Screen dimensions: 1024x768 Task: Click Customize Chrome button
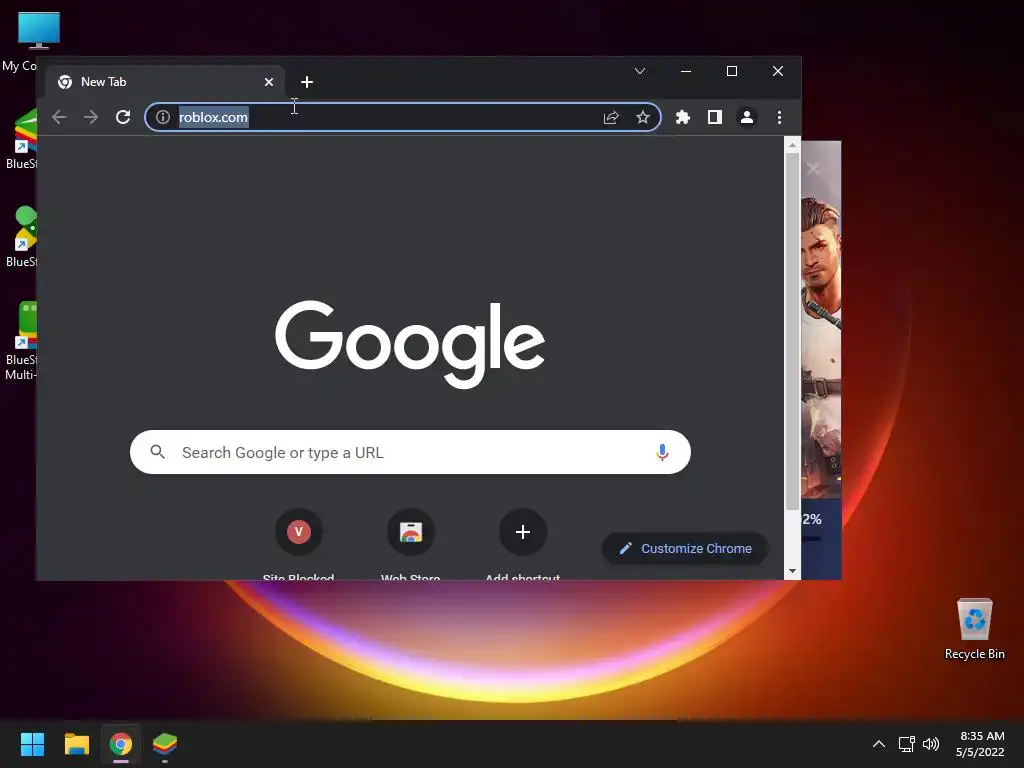(x=684, y=549)
